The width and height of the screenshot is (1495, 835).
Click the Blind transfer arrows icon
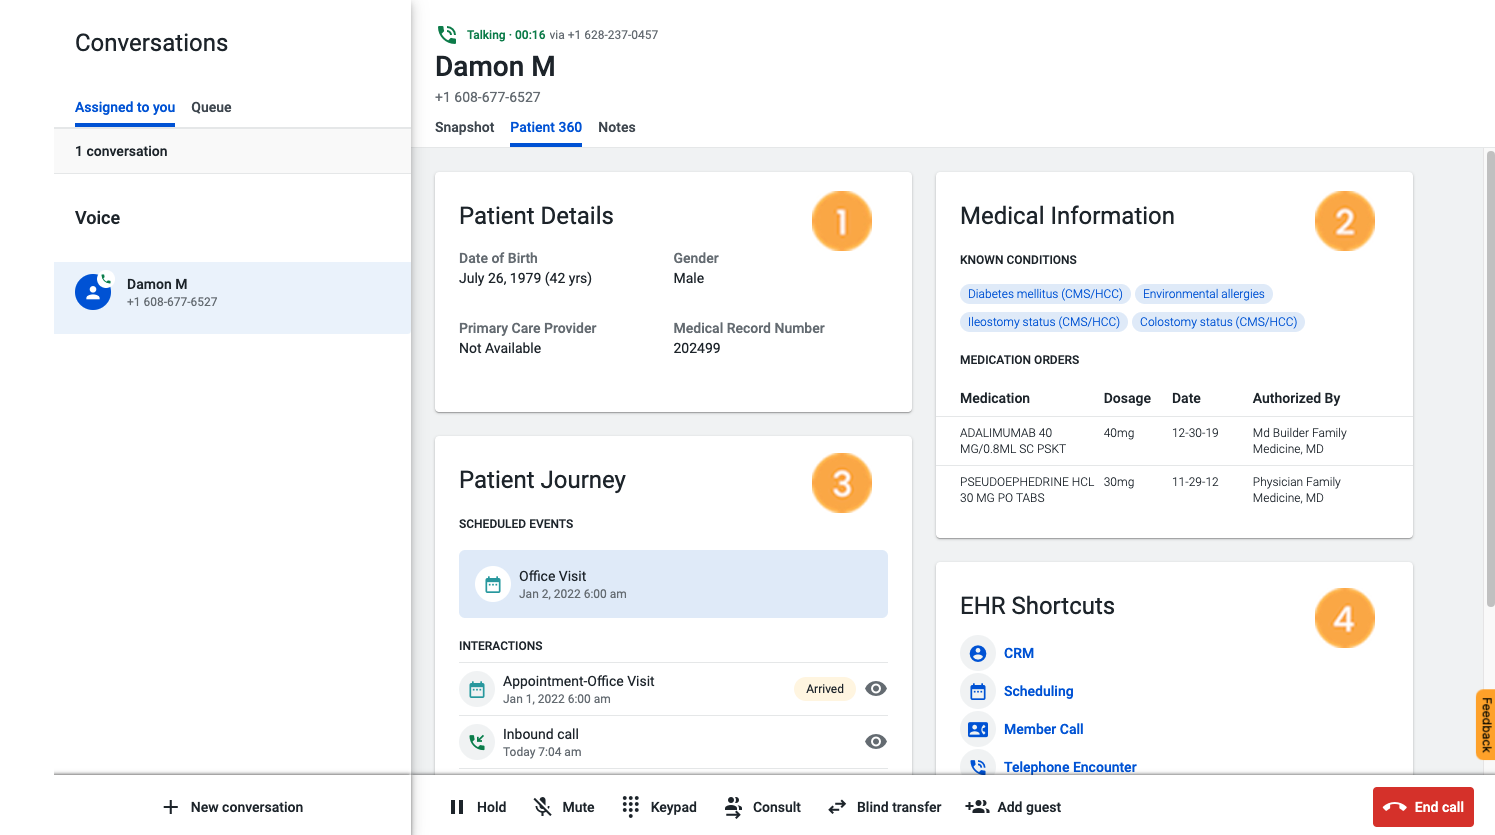(837, 807)
